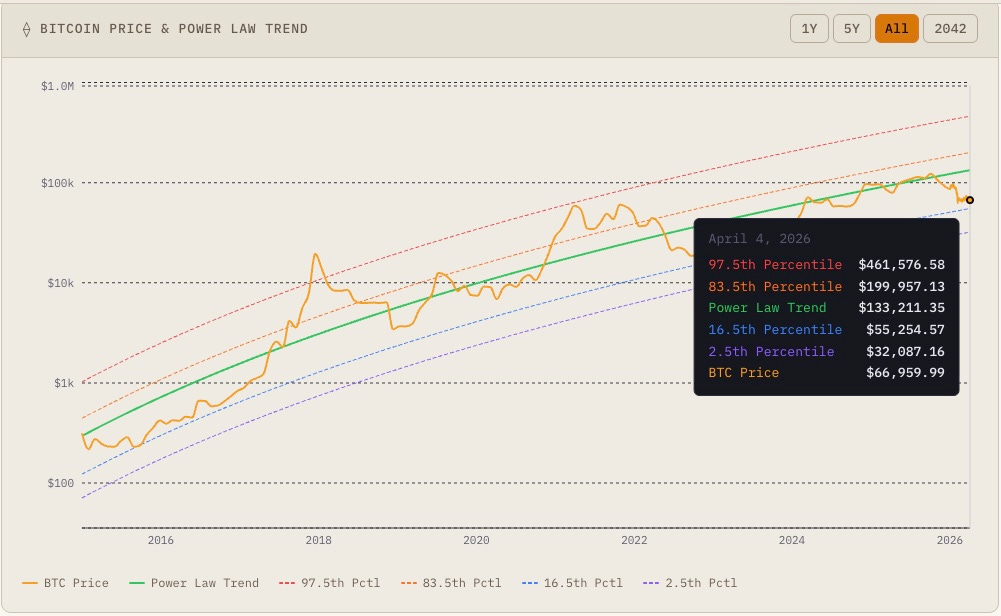Click the 97.5th Percentile label in tooltip
1001x616 pixels.
tap(775, 264)
